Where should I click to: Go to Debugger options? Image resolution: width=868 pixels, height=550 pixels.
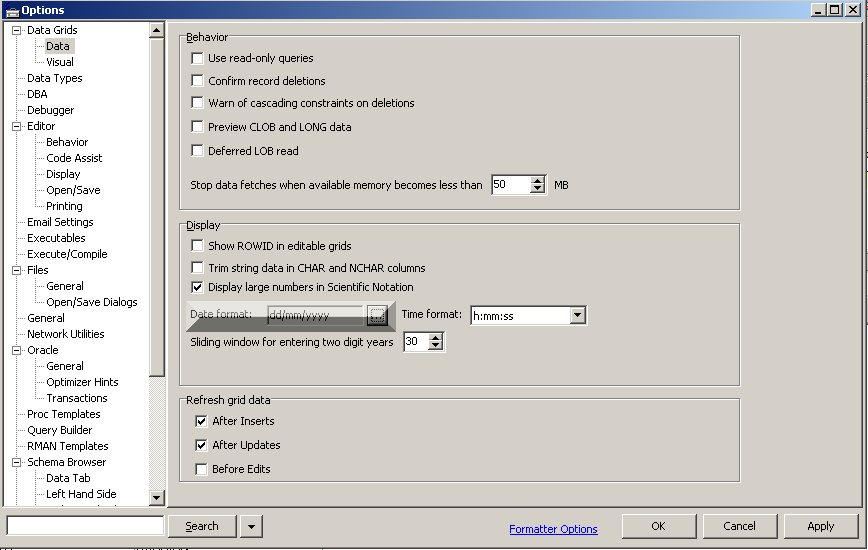pyautogui.click(x=50, y=110)
